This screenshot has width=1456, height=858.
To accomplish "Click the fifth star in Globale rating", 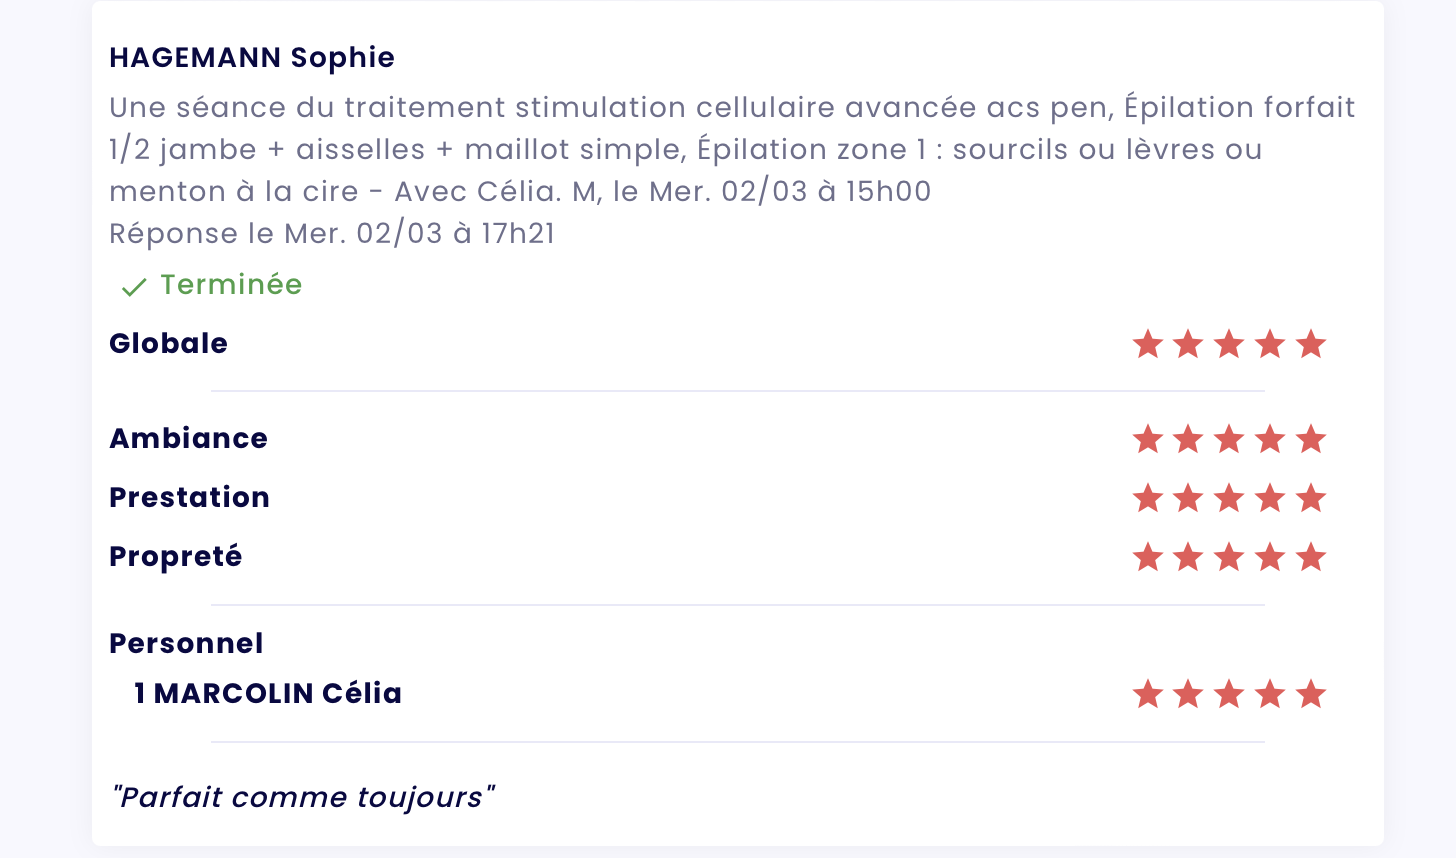I will pos(1310,345).
